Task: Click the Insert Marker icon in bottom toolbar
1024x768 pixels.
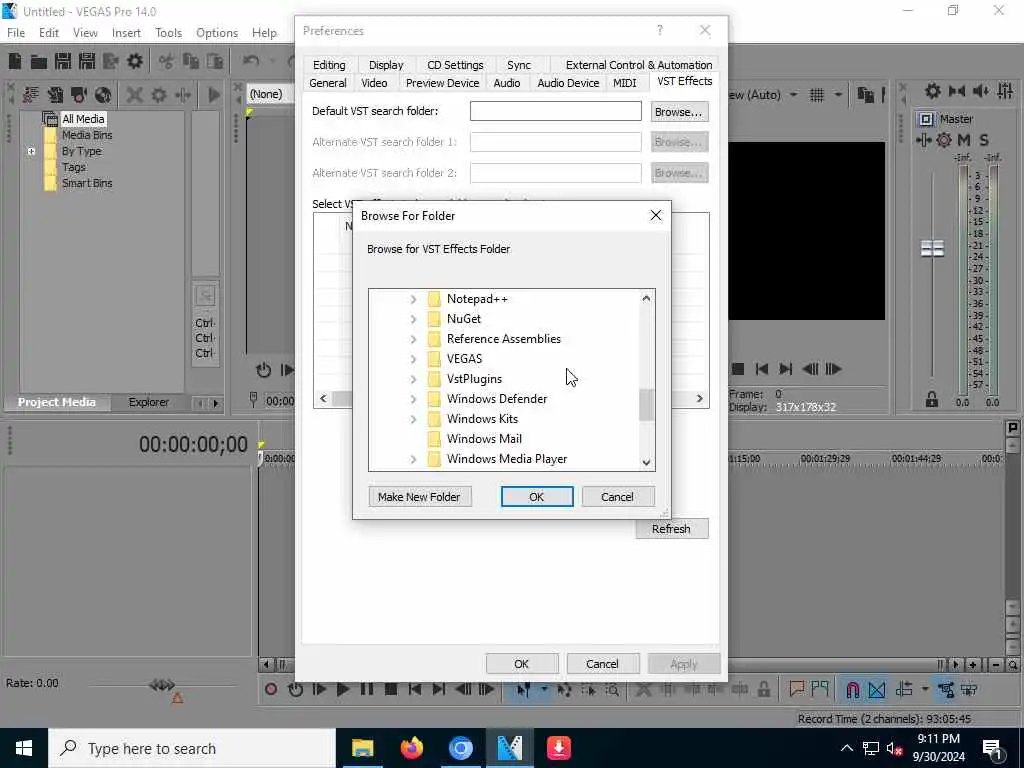Action: [x=796, y=689]
